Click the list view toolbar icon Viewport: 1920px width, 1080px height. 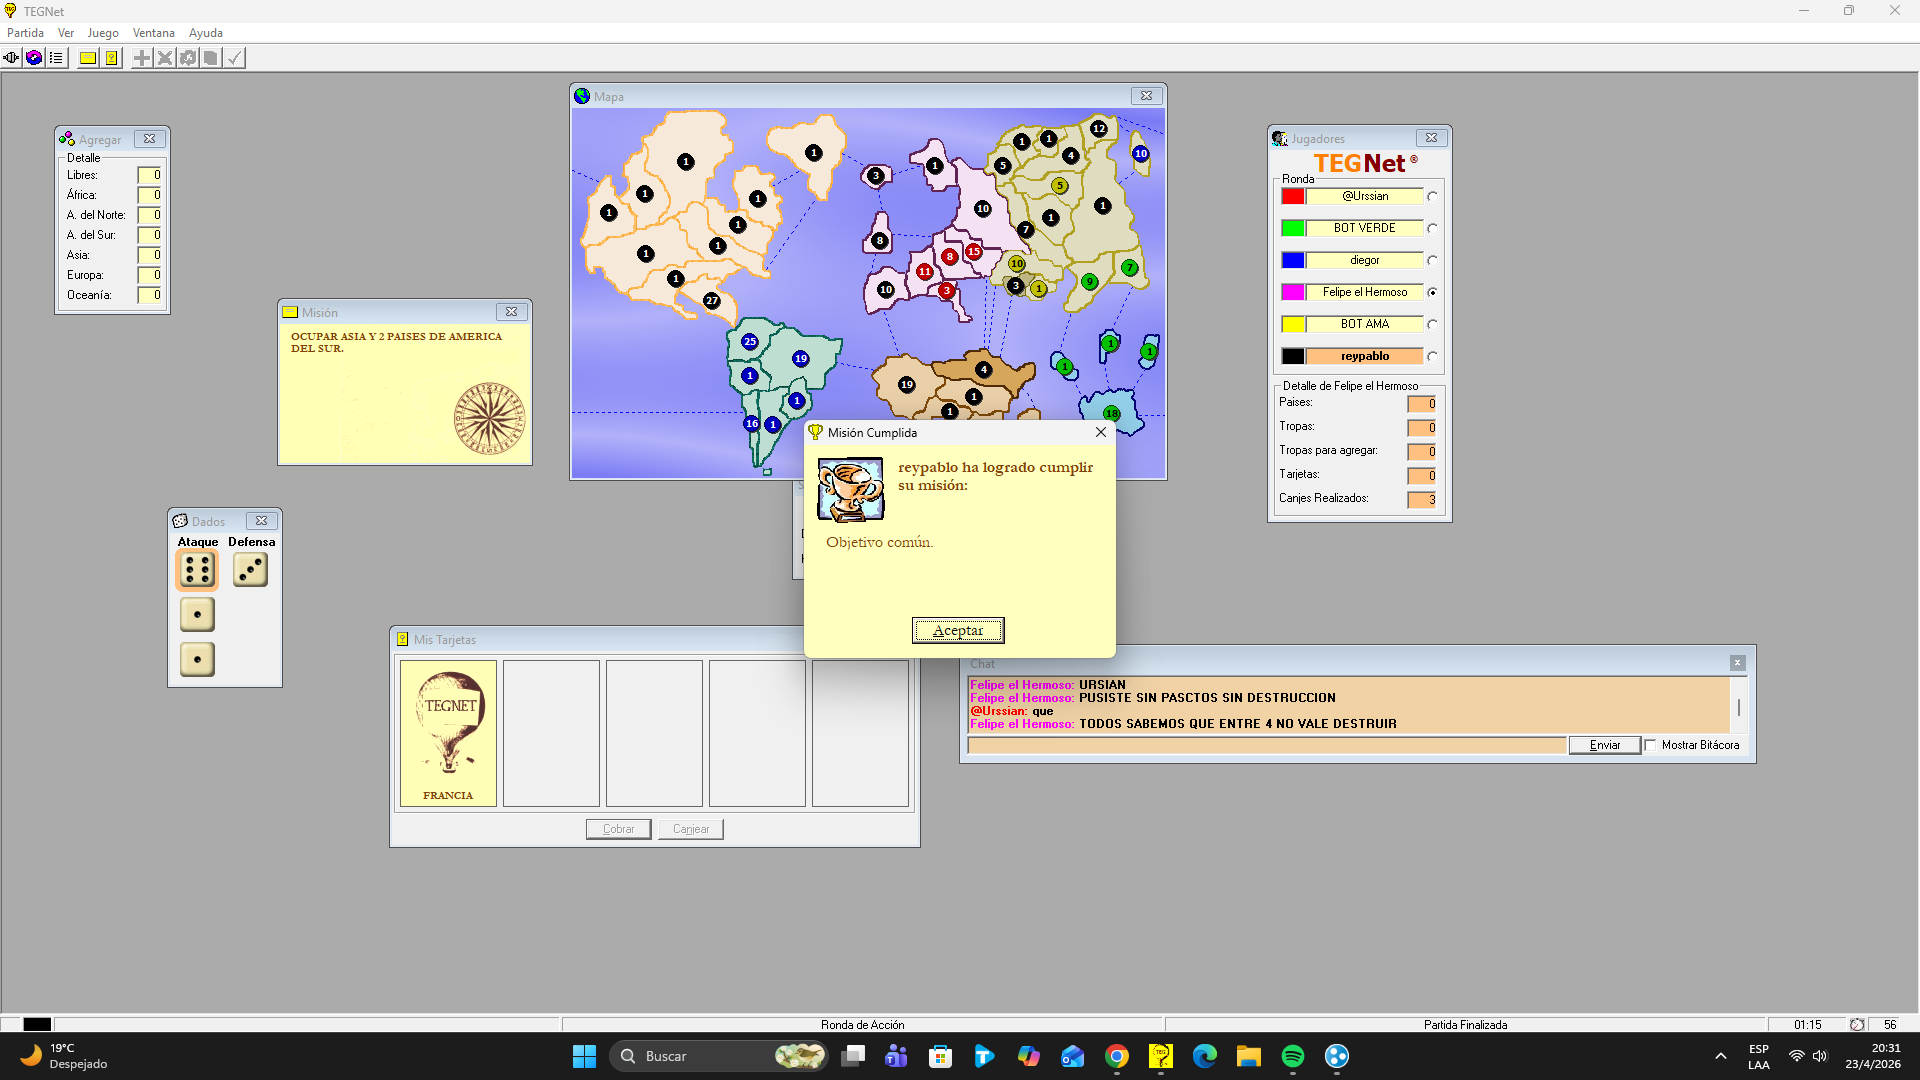coord(57,58)
